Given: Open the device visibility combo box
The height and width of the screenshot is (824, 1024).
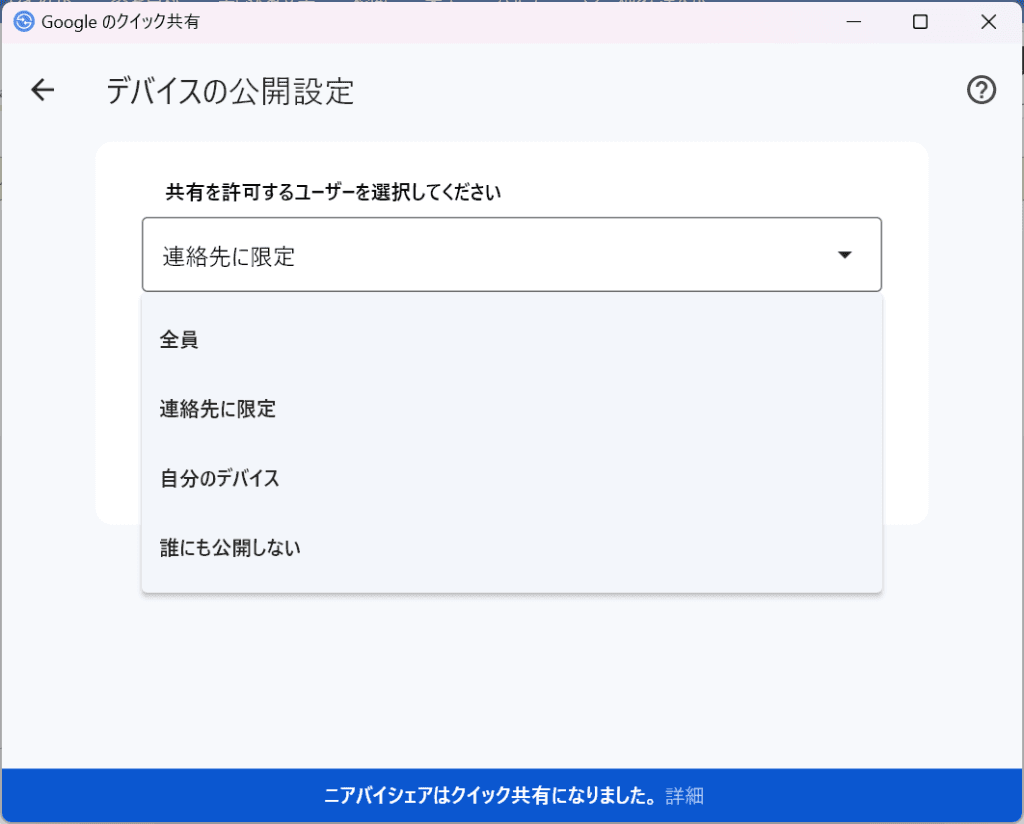Looking at the screenshot, I should click(x=512, y=255).
